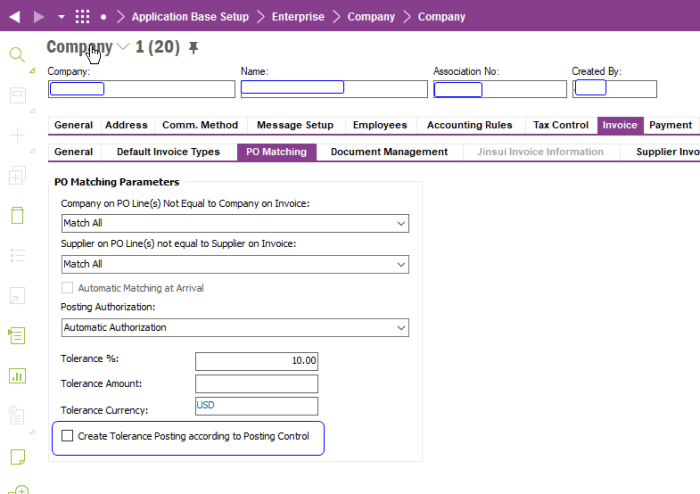The width and height of the screenshot is (700, 494).
Task: Click the Tolerance Currency field USD
Action: 256,406
